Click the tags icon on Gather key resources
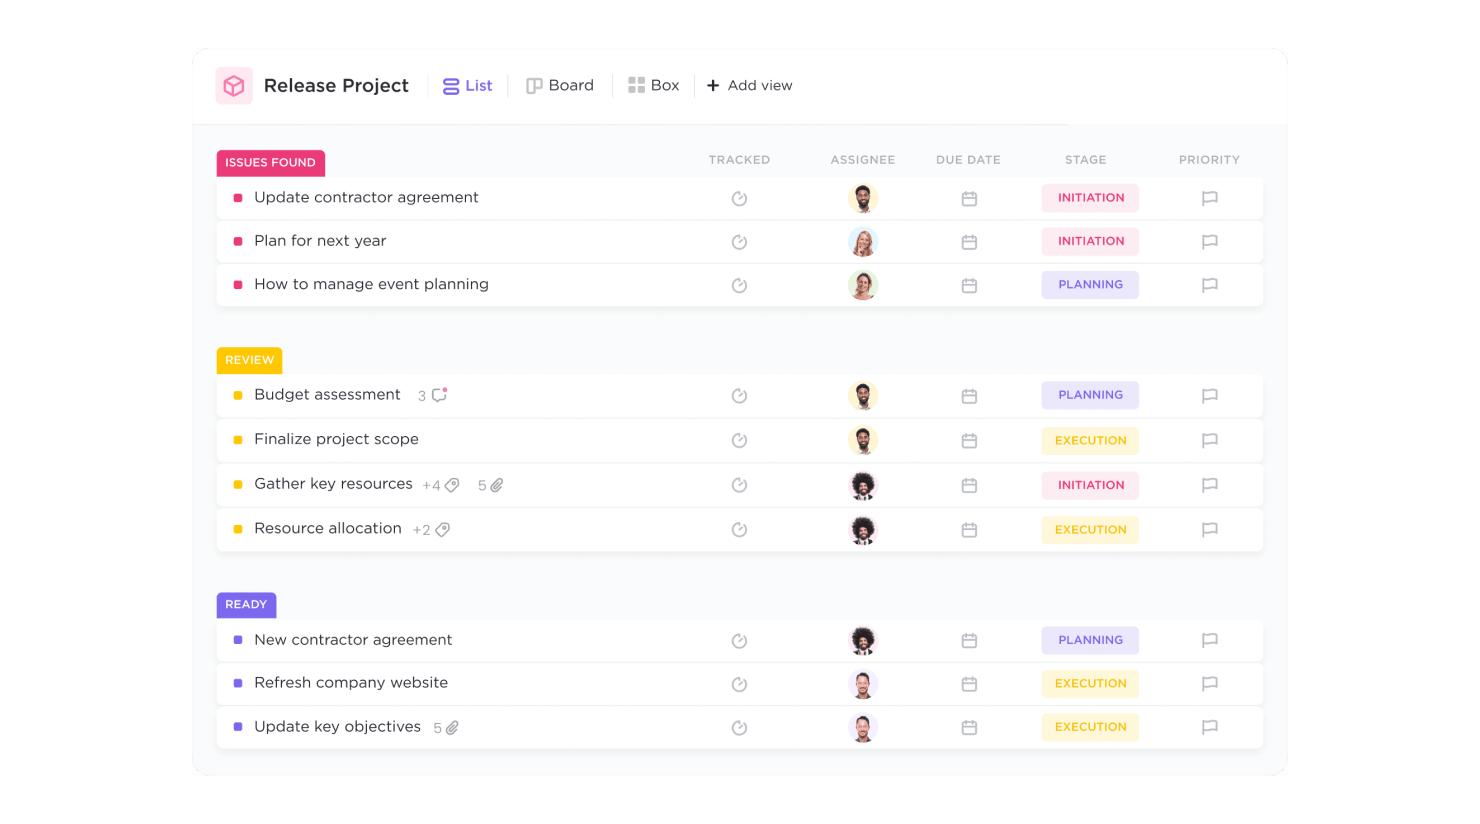 pos(452,485)
